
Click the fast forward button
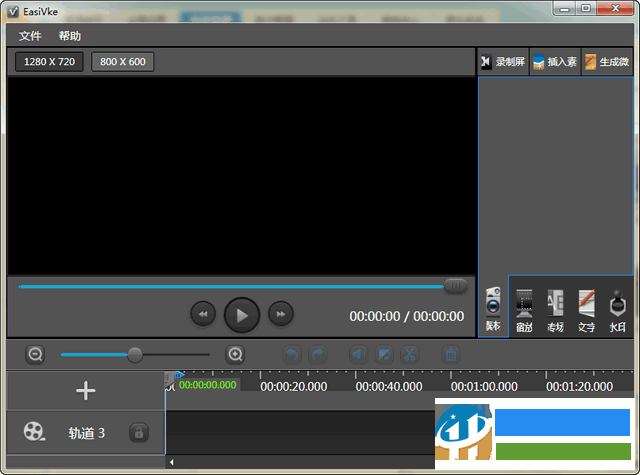[x=281, y=314]
